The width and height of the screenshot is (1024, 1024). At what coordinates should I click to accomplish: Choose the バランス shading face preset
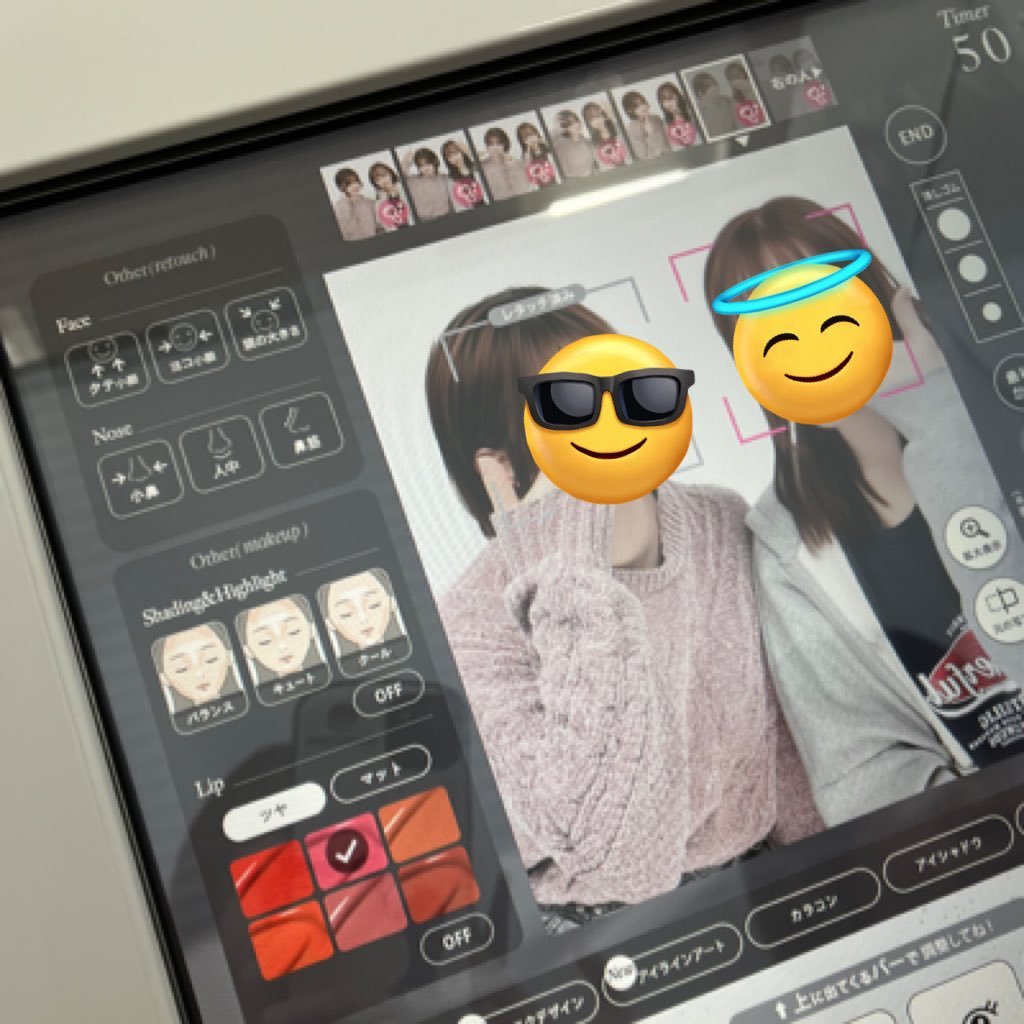click(x=200, y=677)
